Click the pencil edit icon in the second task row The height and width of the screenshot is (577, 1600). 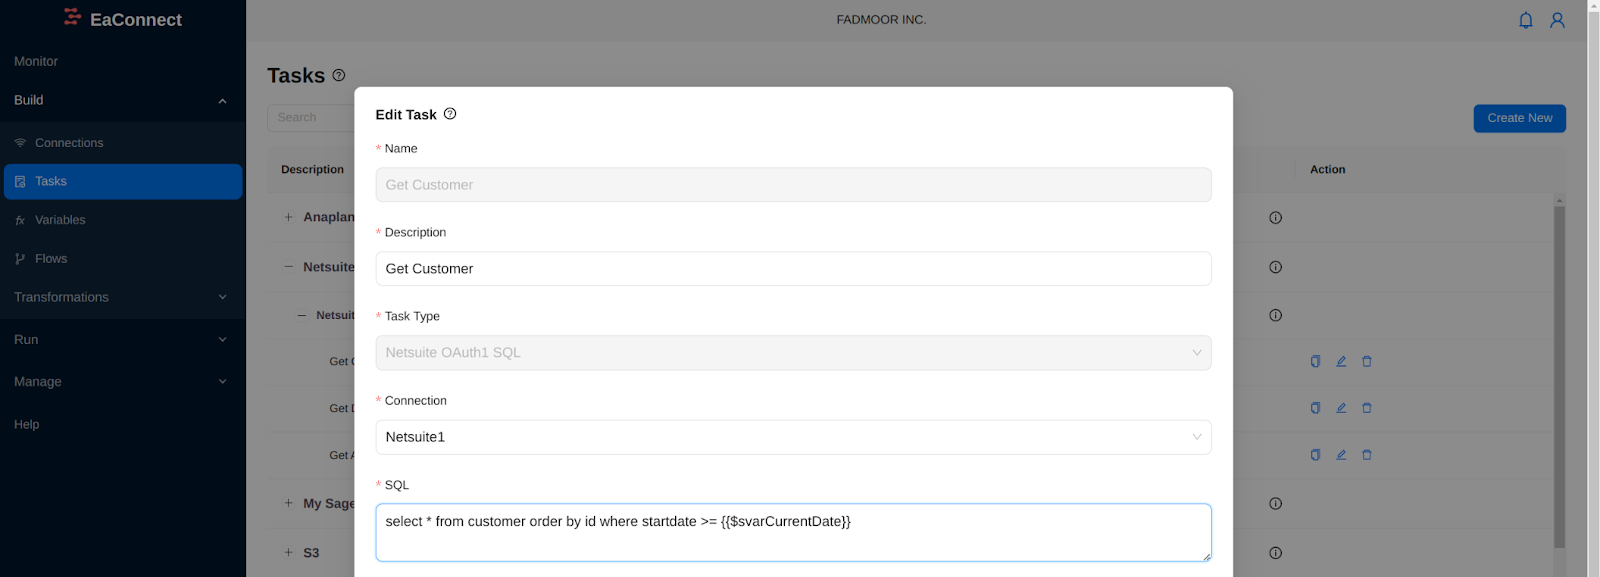click(1341, 408)
